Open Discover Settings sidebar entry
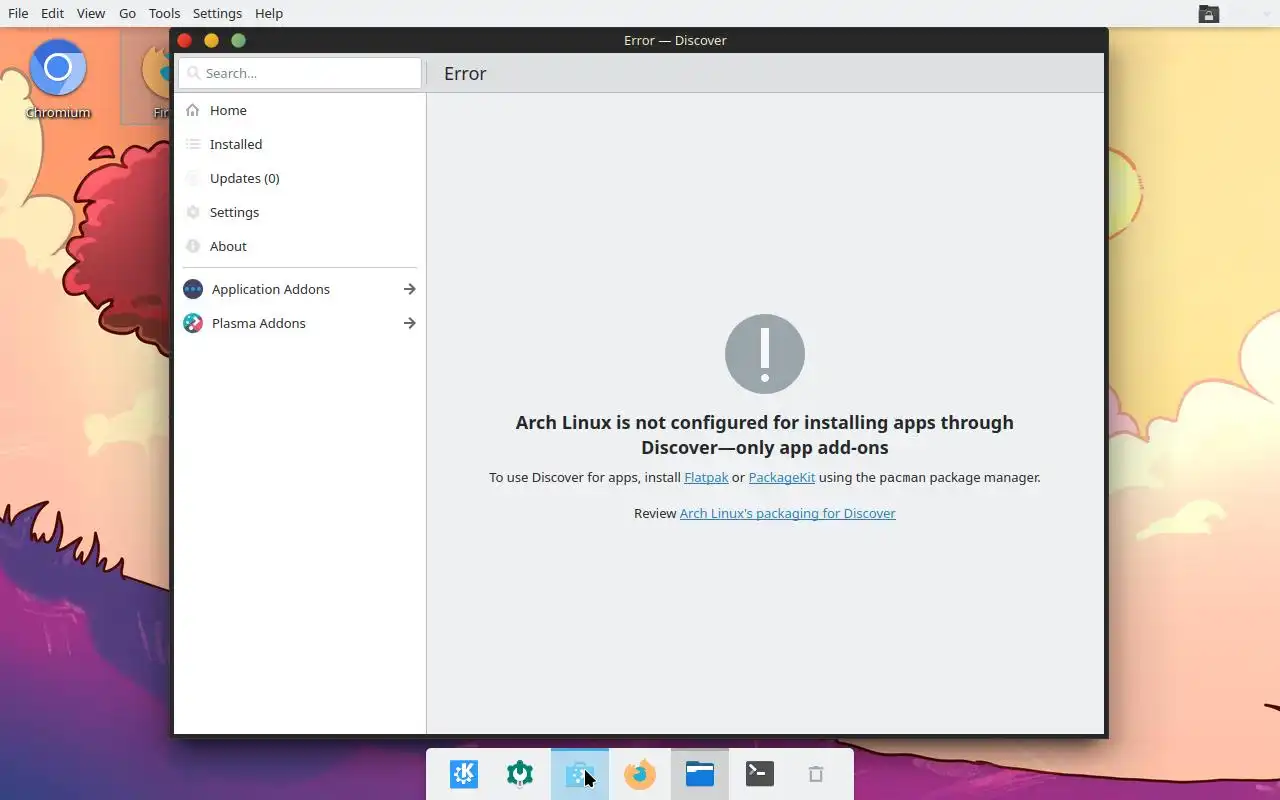Screen dimensions: 1280x800 [x=300, y=212]
